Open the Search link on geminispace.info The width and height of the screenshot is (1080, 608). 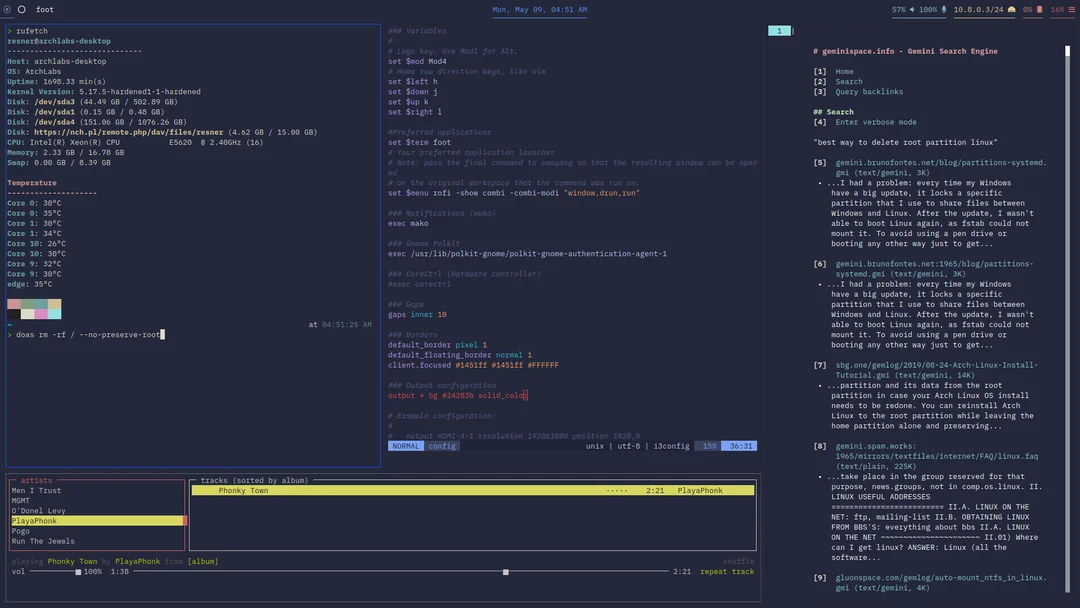pos(848,81)
